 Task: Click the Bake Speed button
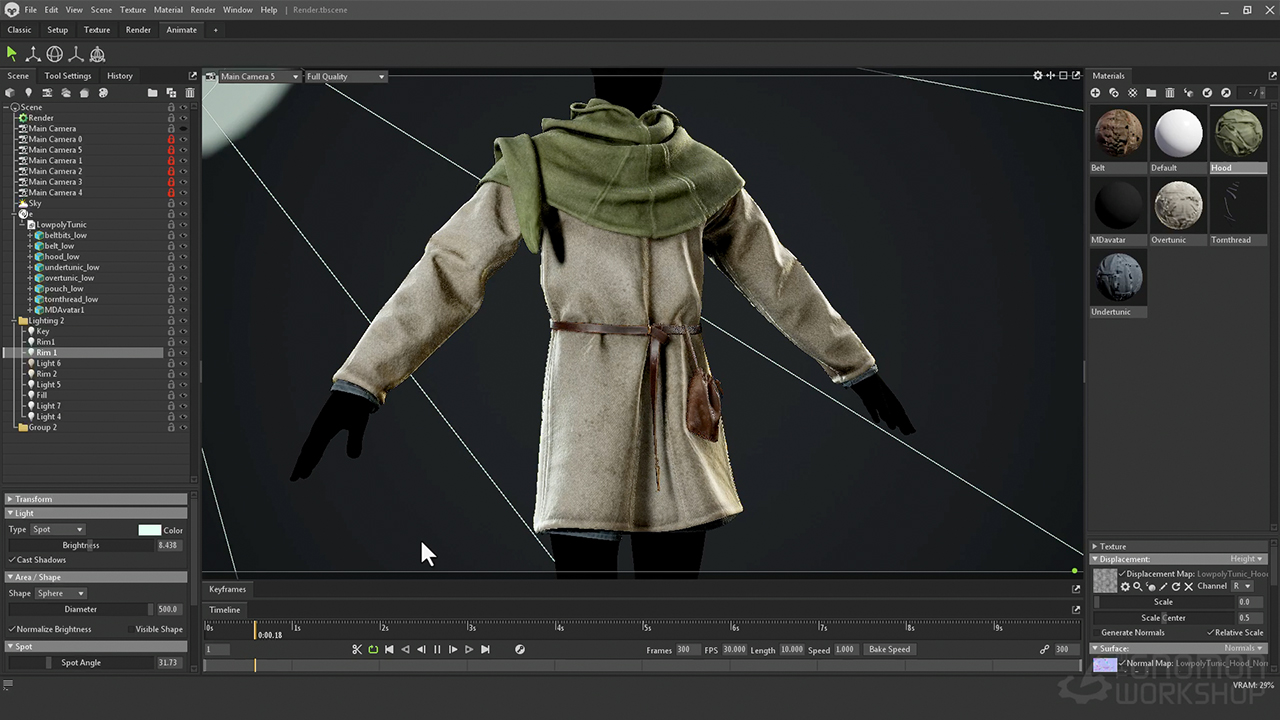click(889, 650)
